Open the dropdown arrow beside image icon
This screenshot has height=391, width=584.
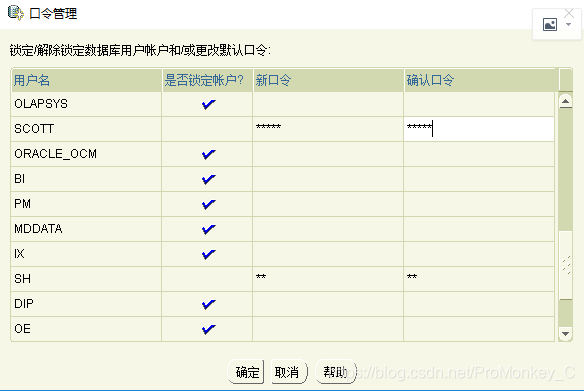(x=568, y=25)
